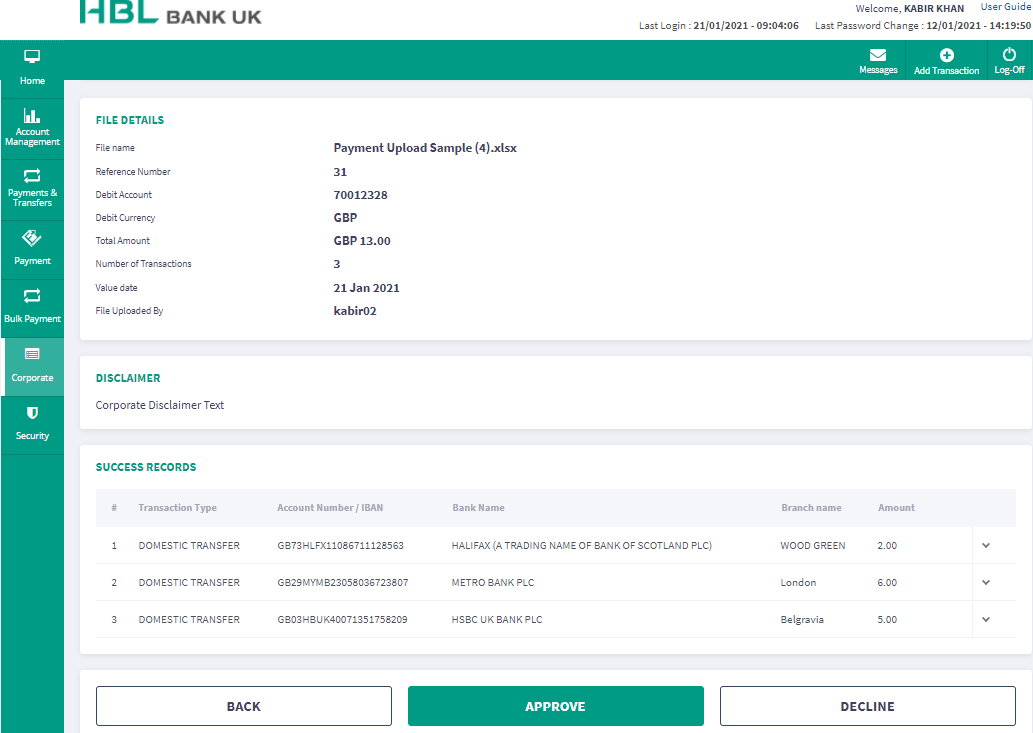Go to Home menu label

tap(32, 80)
